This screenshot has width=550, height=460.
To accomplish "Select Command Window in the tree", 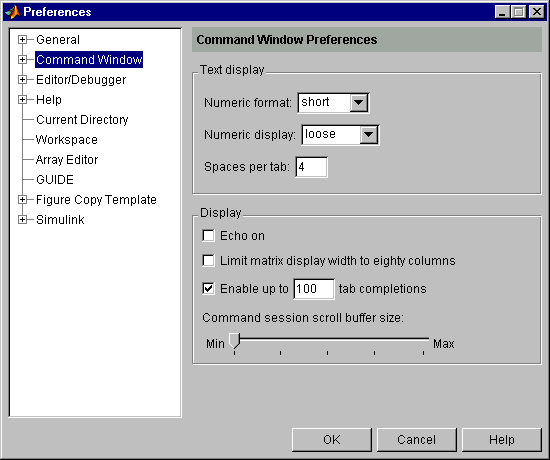I will coord(89,60).
